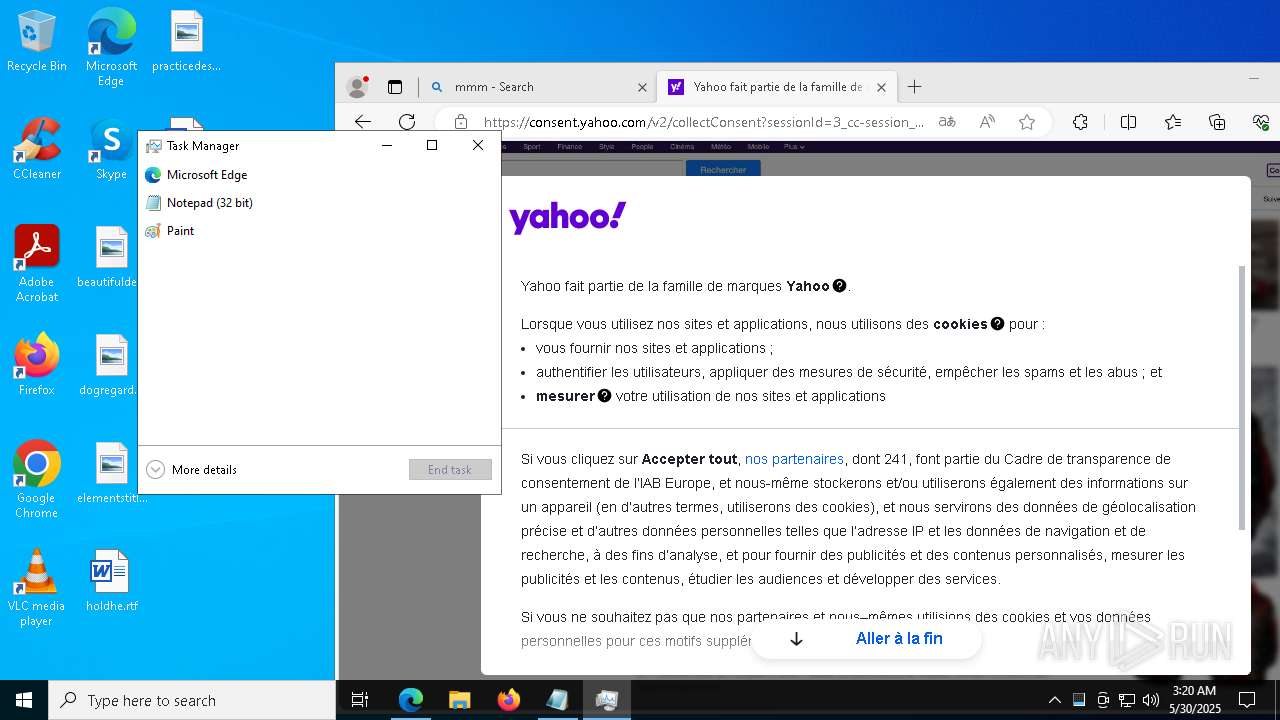Screen dimensions: 1280x720
Task: Refresh the Edge page
Action: tap(407, 122)
